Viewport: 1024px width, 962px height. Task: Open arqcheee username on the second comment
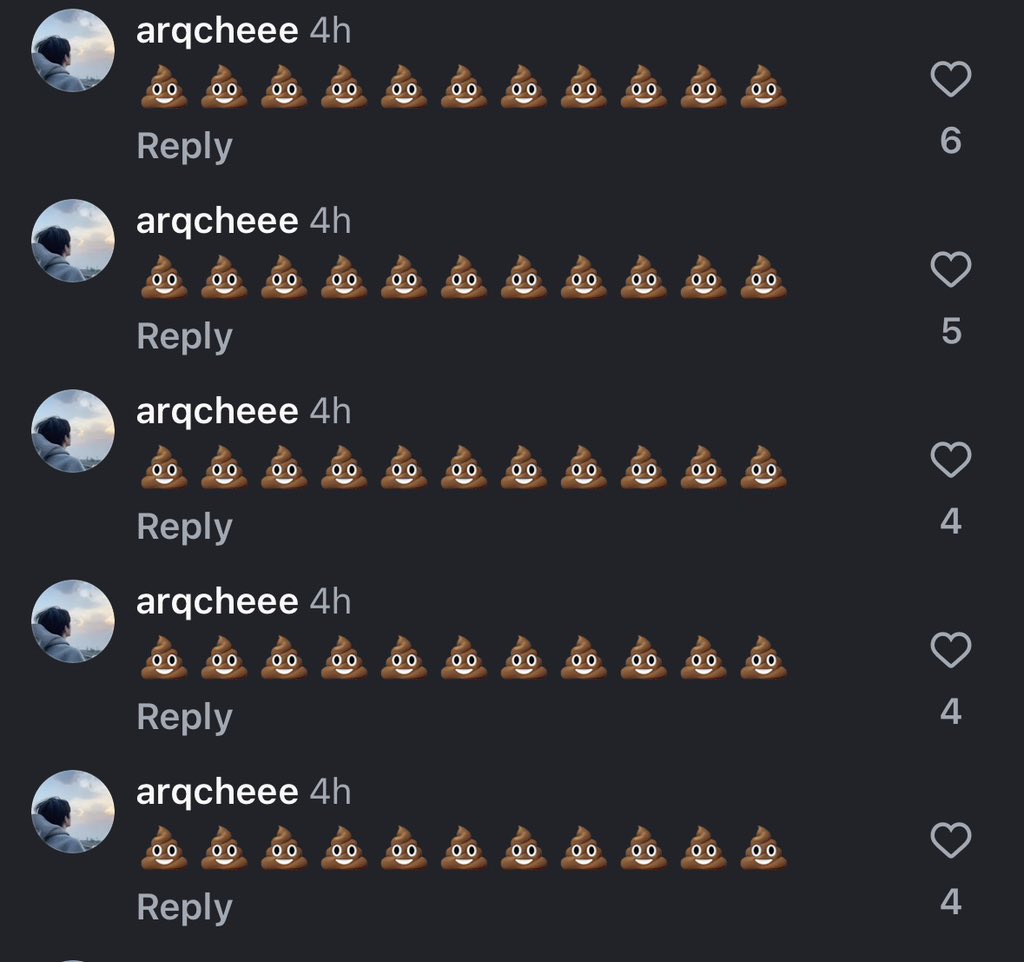[x=217, y=221]
